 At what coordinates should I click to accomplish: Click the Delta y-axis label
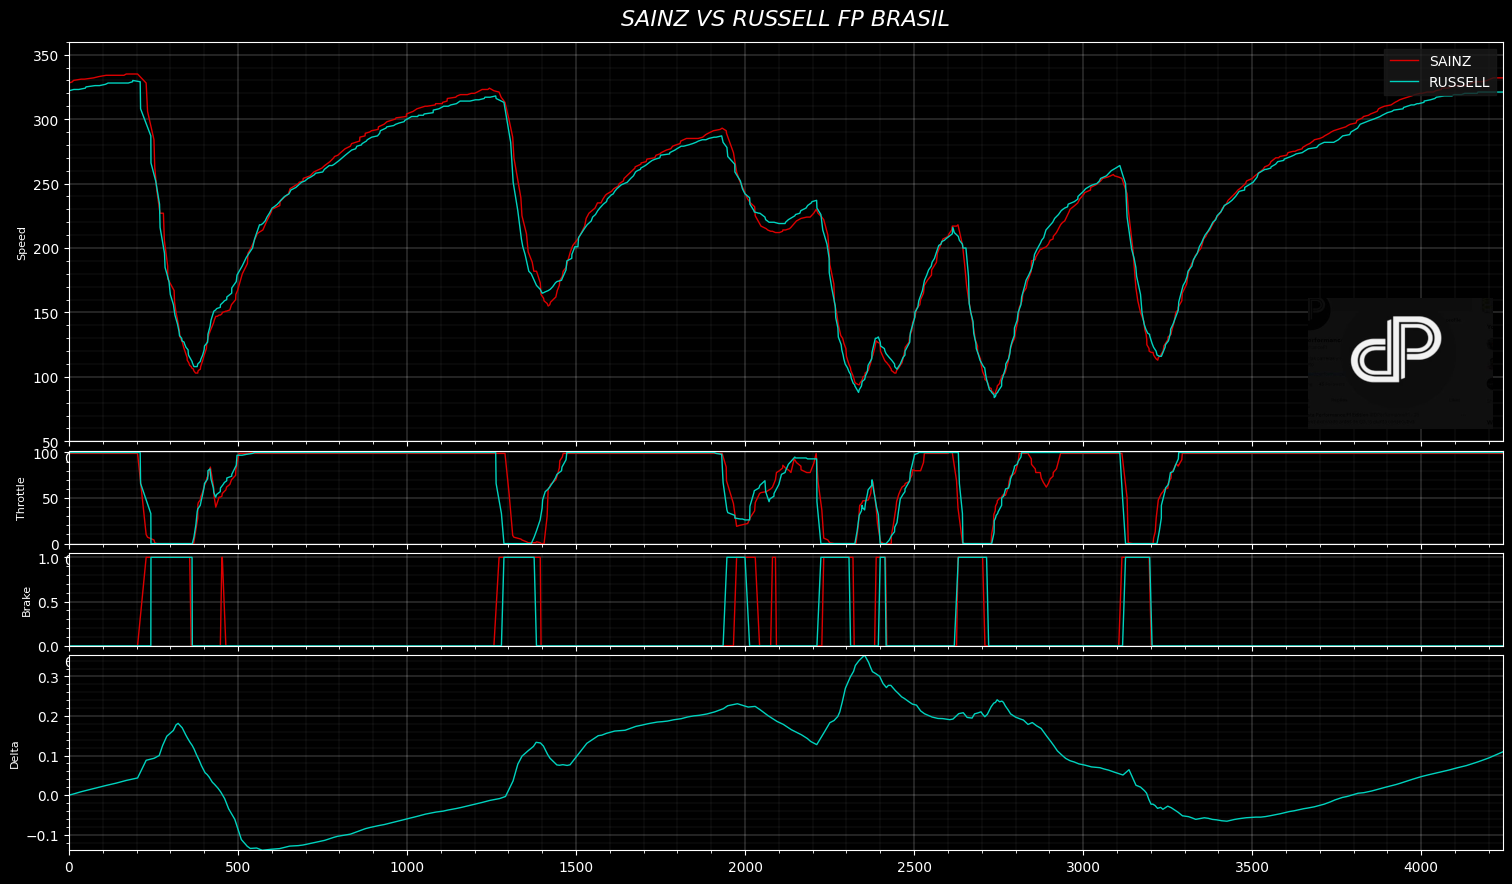coord(15,754)
